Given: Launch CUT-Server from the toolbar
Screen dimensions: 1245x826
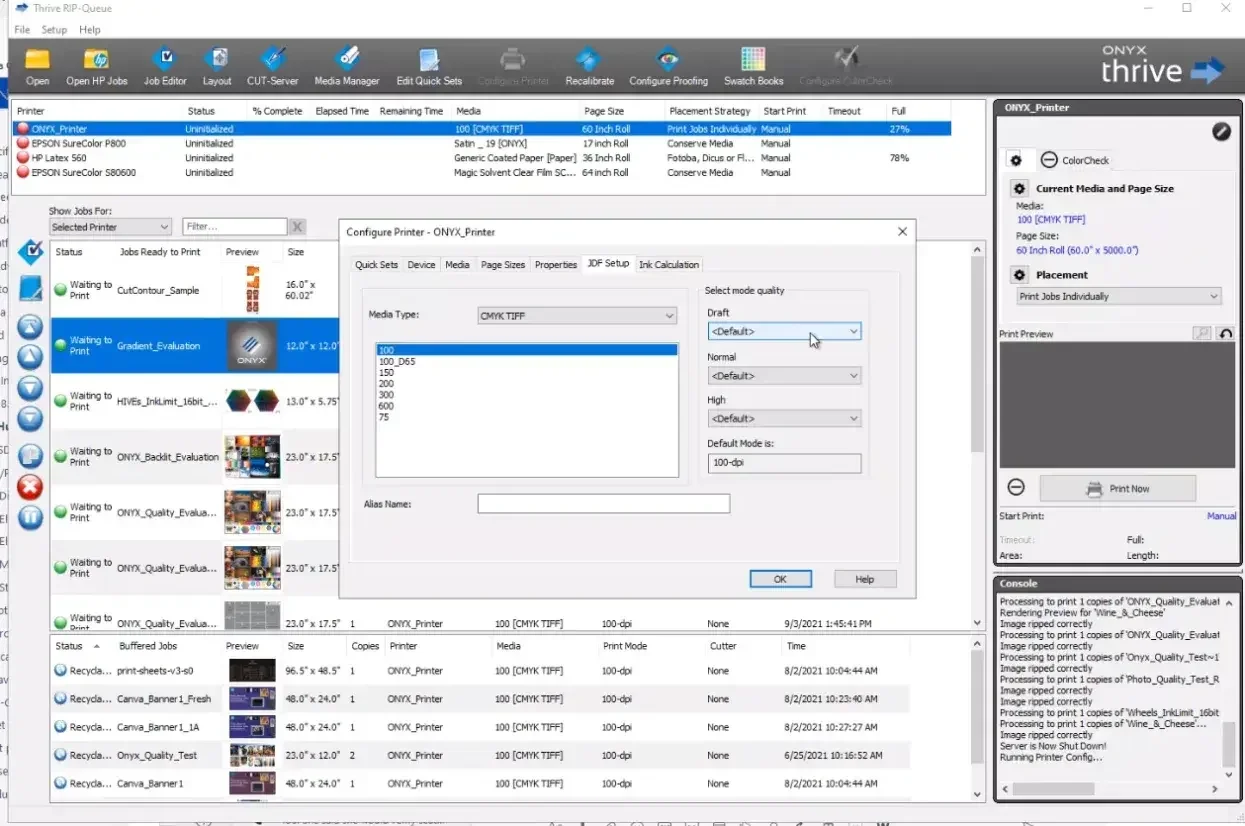Looking at the screenshot, I should (272, 60).
